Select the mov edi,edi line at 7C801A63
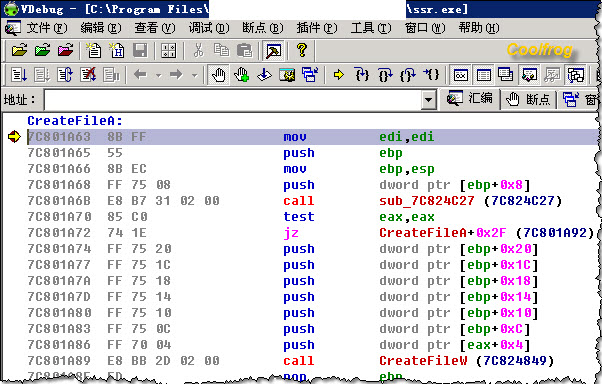602x384 pixels. (x=312, y=137)
